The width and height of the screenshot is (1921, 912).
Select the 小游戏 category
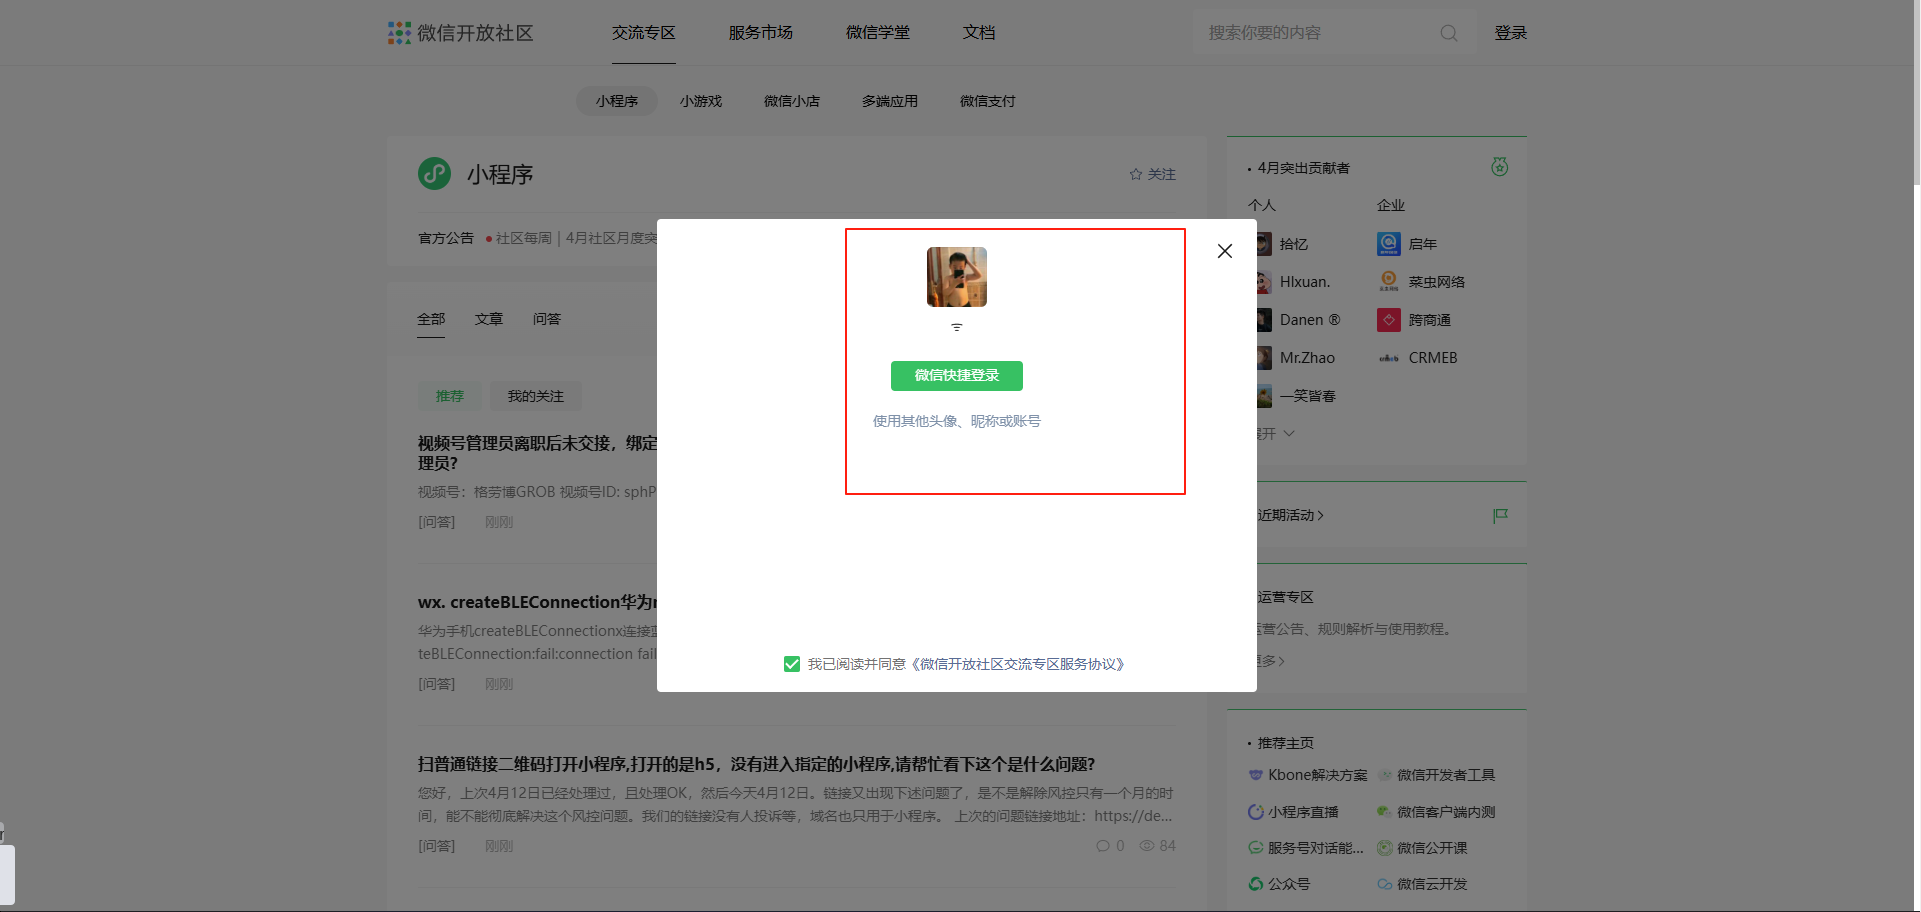[701, 101]
